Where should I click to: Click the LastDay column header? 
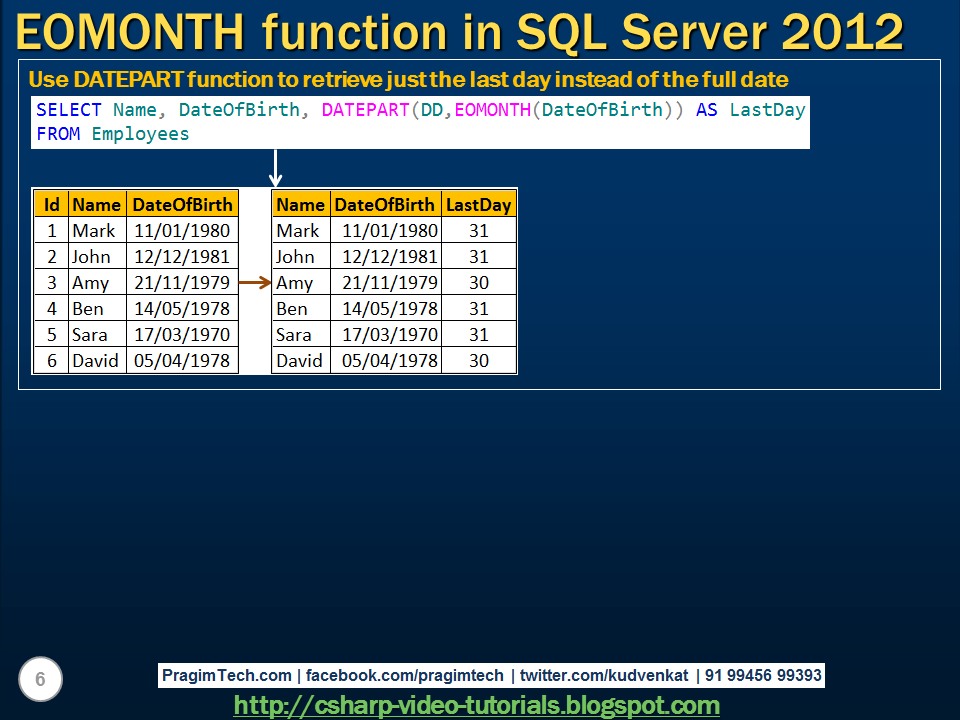pyautogui.click(x=478, y=203)
